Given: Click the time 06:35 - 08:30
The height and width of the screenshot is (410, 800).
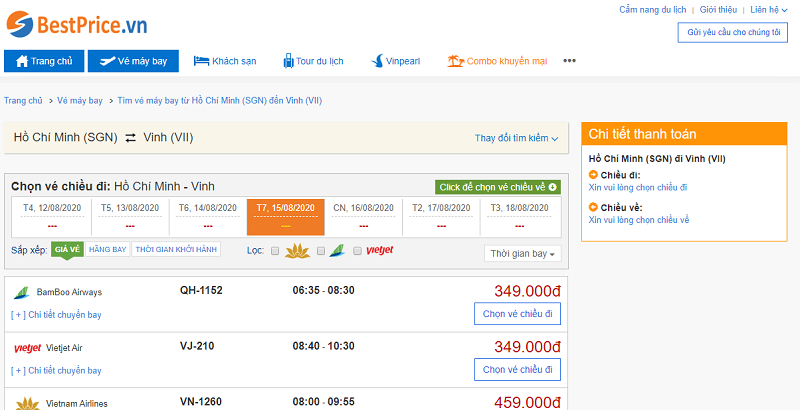Looking at the screenshot, I should coord(323,290).
